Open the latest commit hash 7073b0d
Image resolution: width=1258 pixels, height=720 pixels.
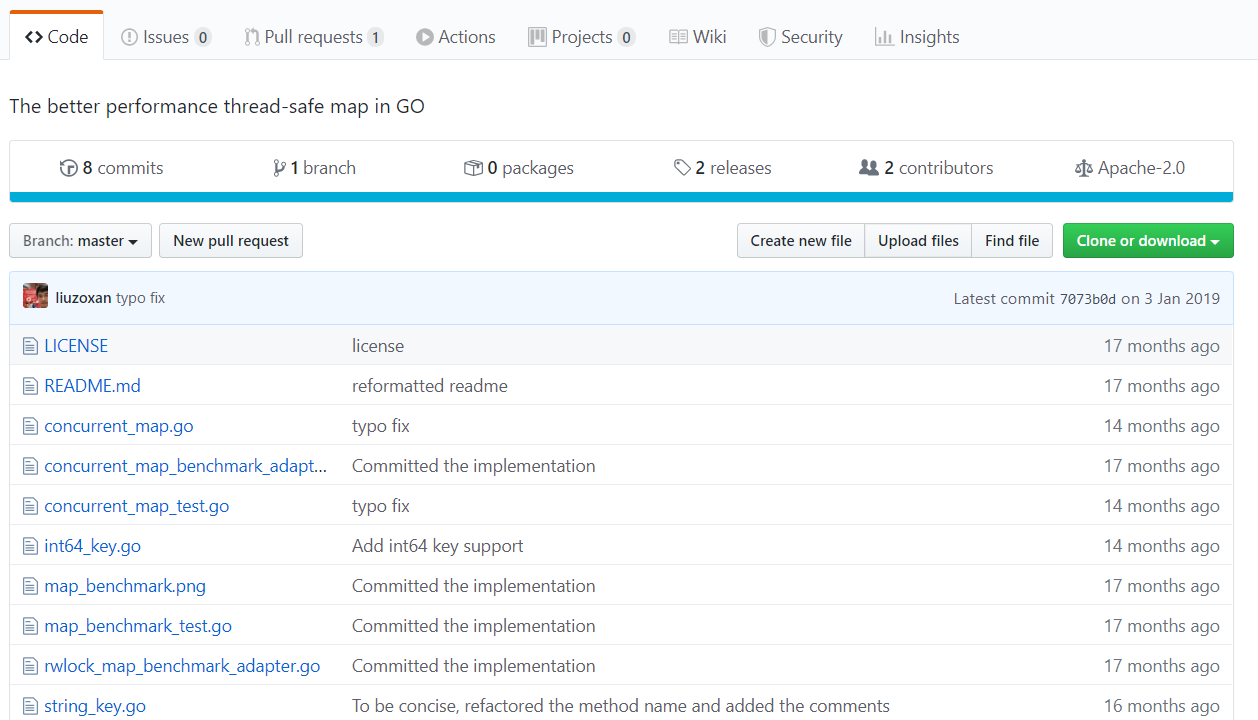1087,298
